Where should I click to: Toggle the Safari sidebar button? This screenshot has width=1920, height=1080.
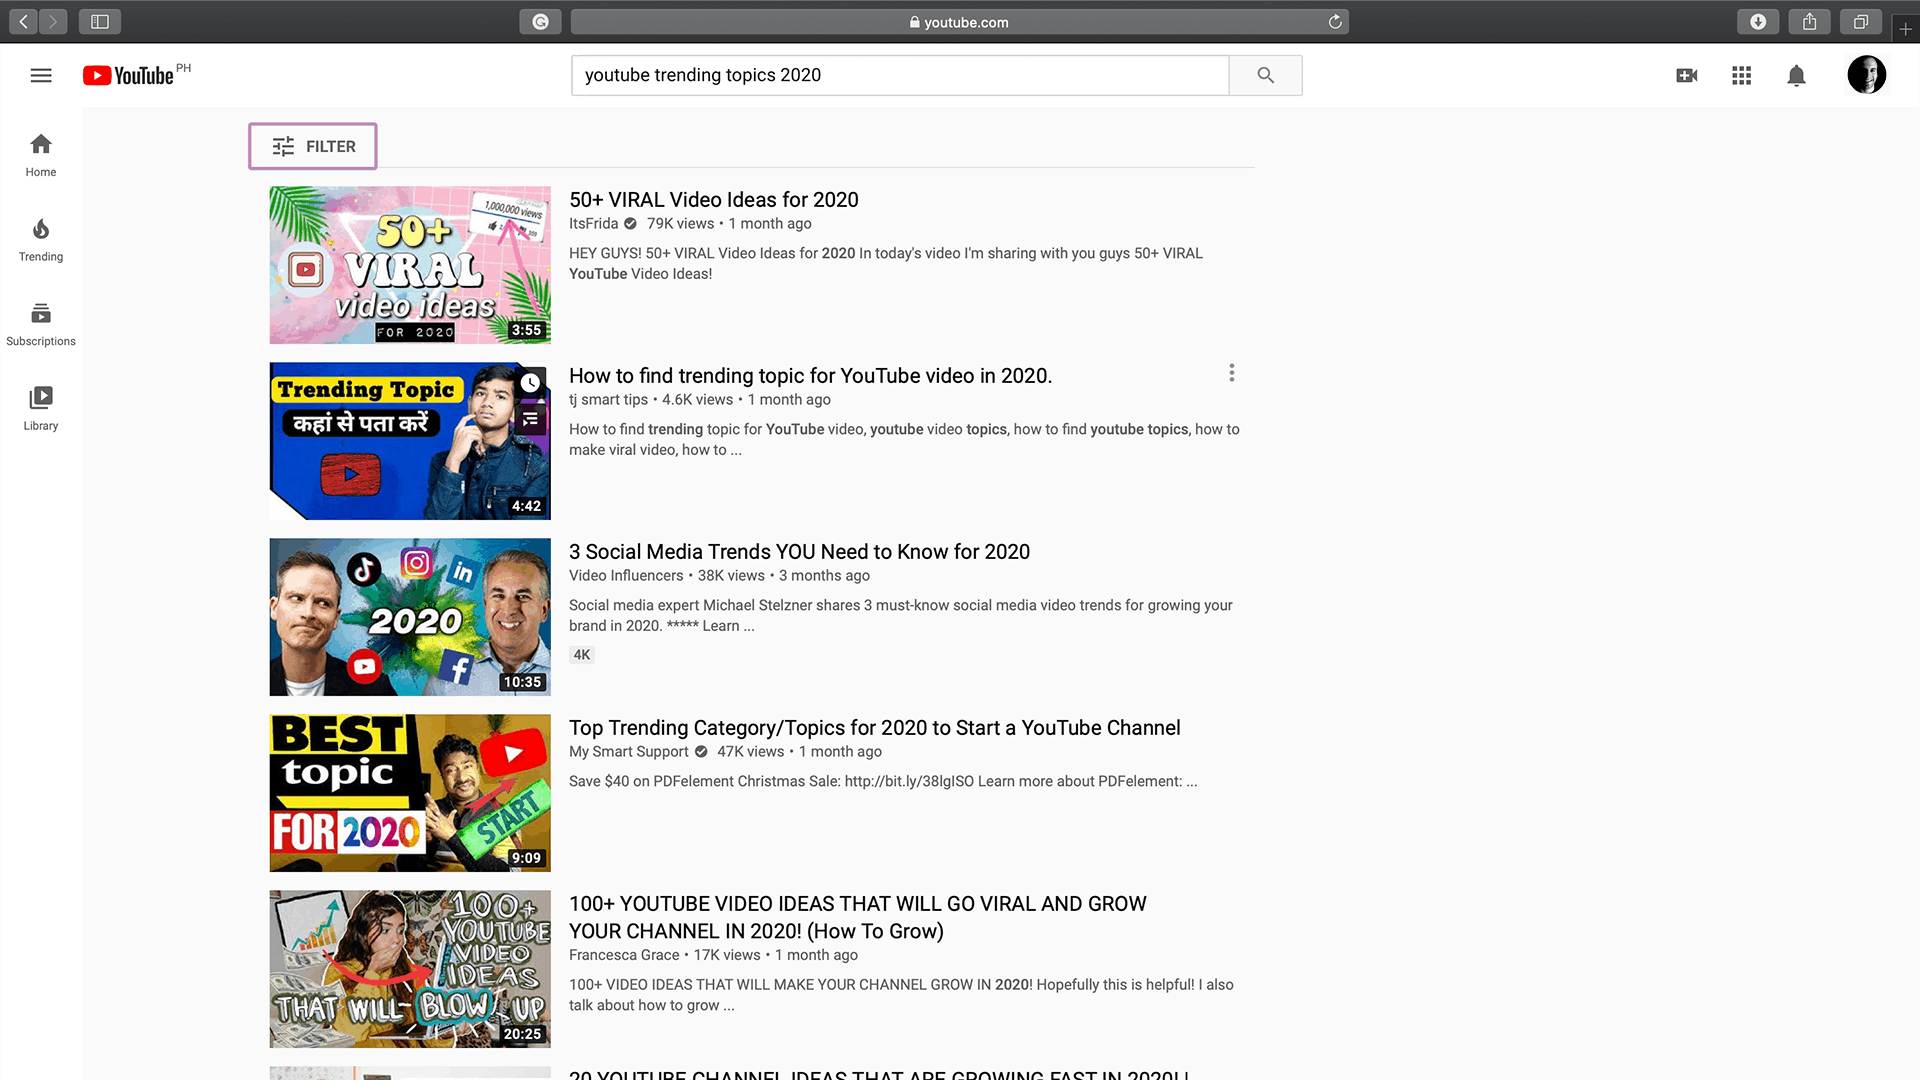click(x=99, y=22)
